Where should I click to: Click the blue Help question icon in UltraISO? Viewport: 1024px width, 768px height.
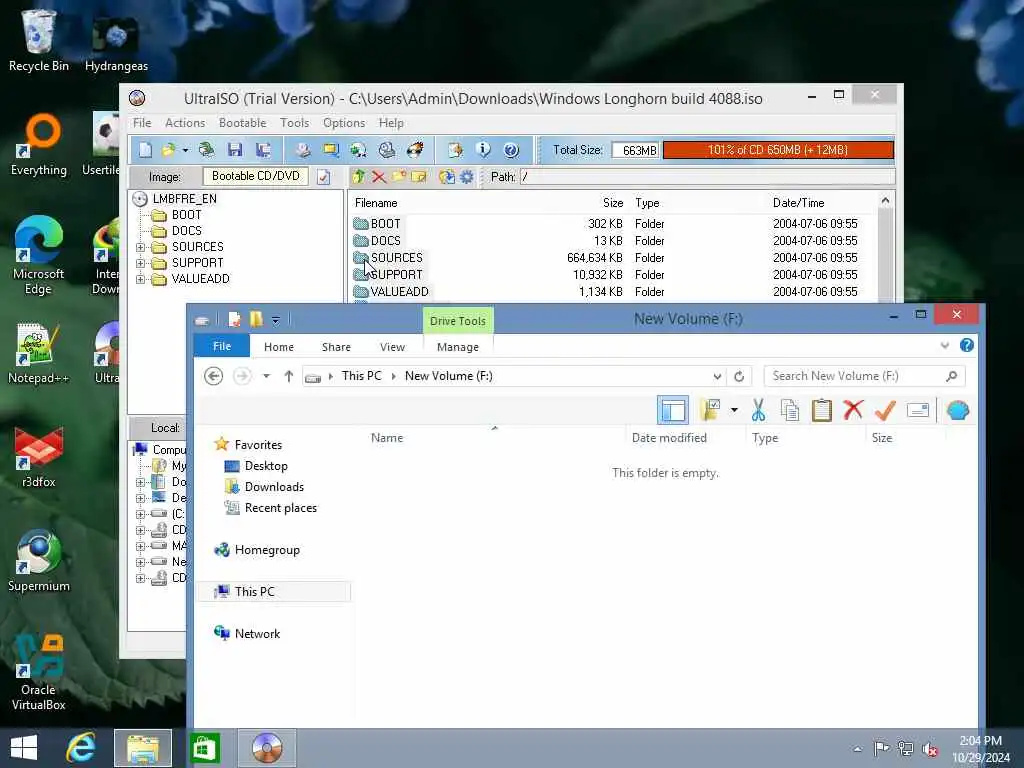click(x=511, y=150)
